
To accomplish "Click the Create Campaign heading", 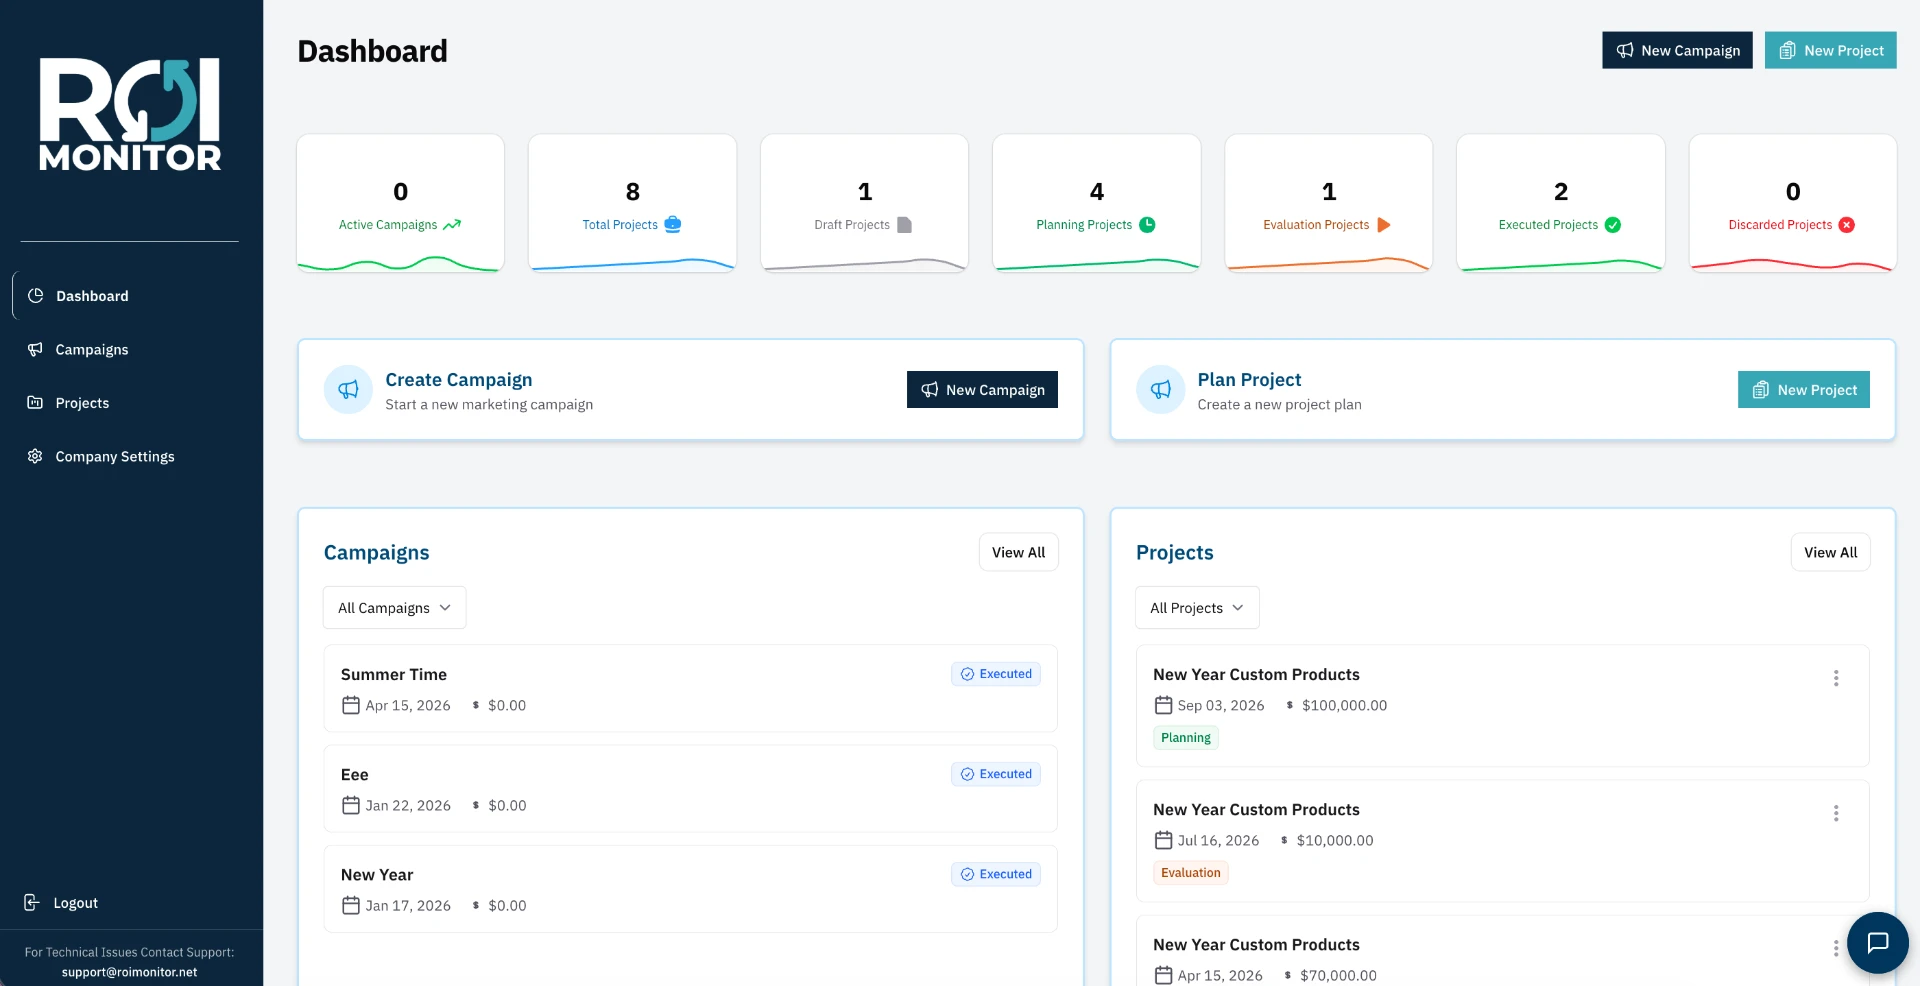I will [x=459, y=380].
